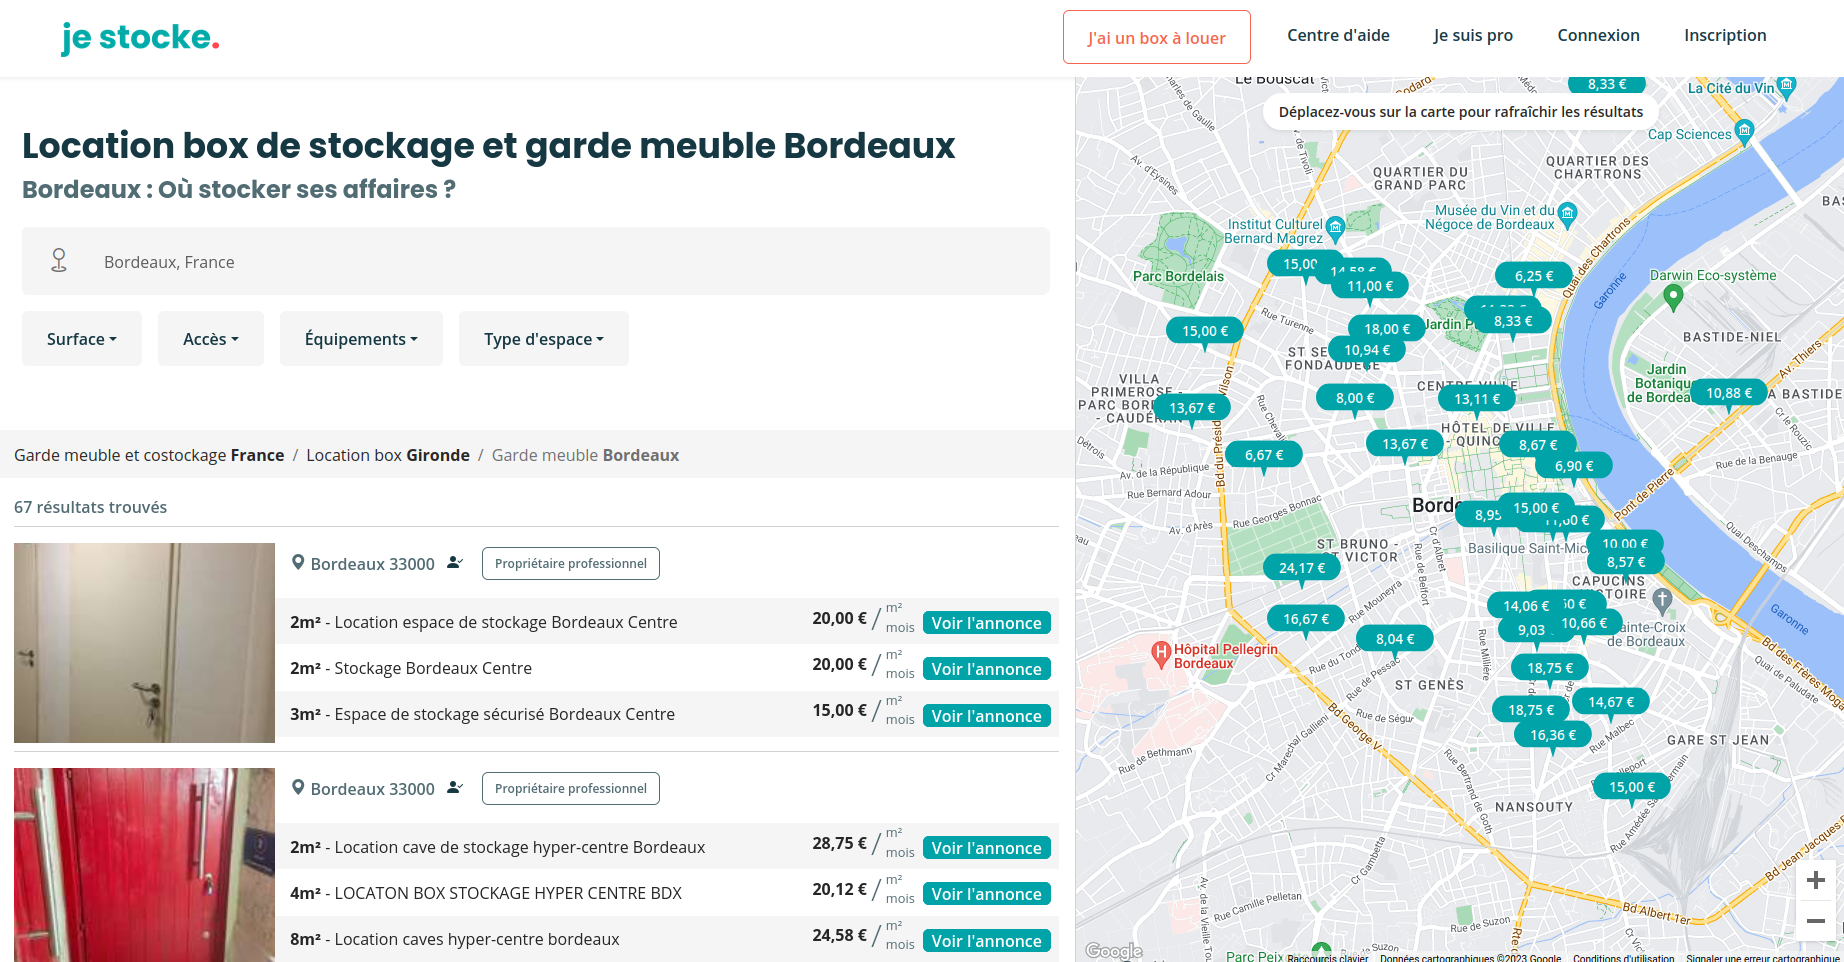Select the 8,04 € map price marker
Screen dimensions: 1844x962
click(x=1395, y=639)
